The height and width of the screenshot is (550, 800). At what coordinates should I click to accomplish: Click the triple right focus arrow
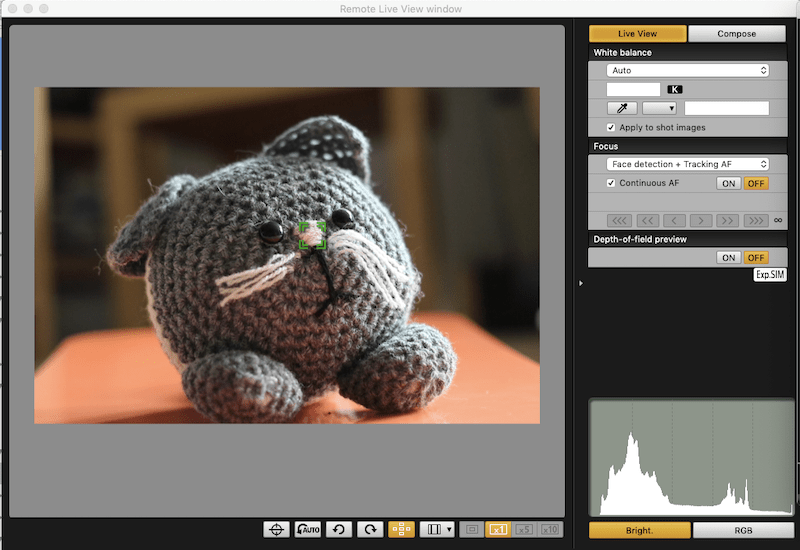(x=756, y=220)
